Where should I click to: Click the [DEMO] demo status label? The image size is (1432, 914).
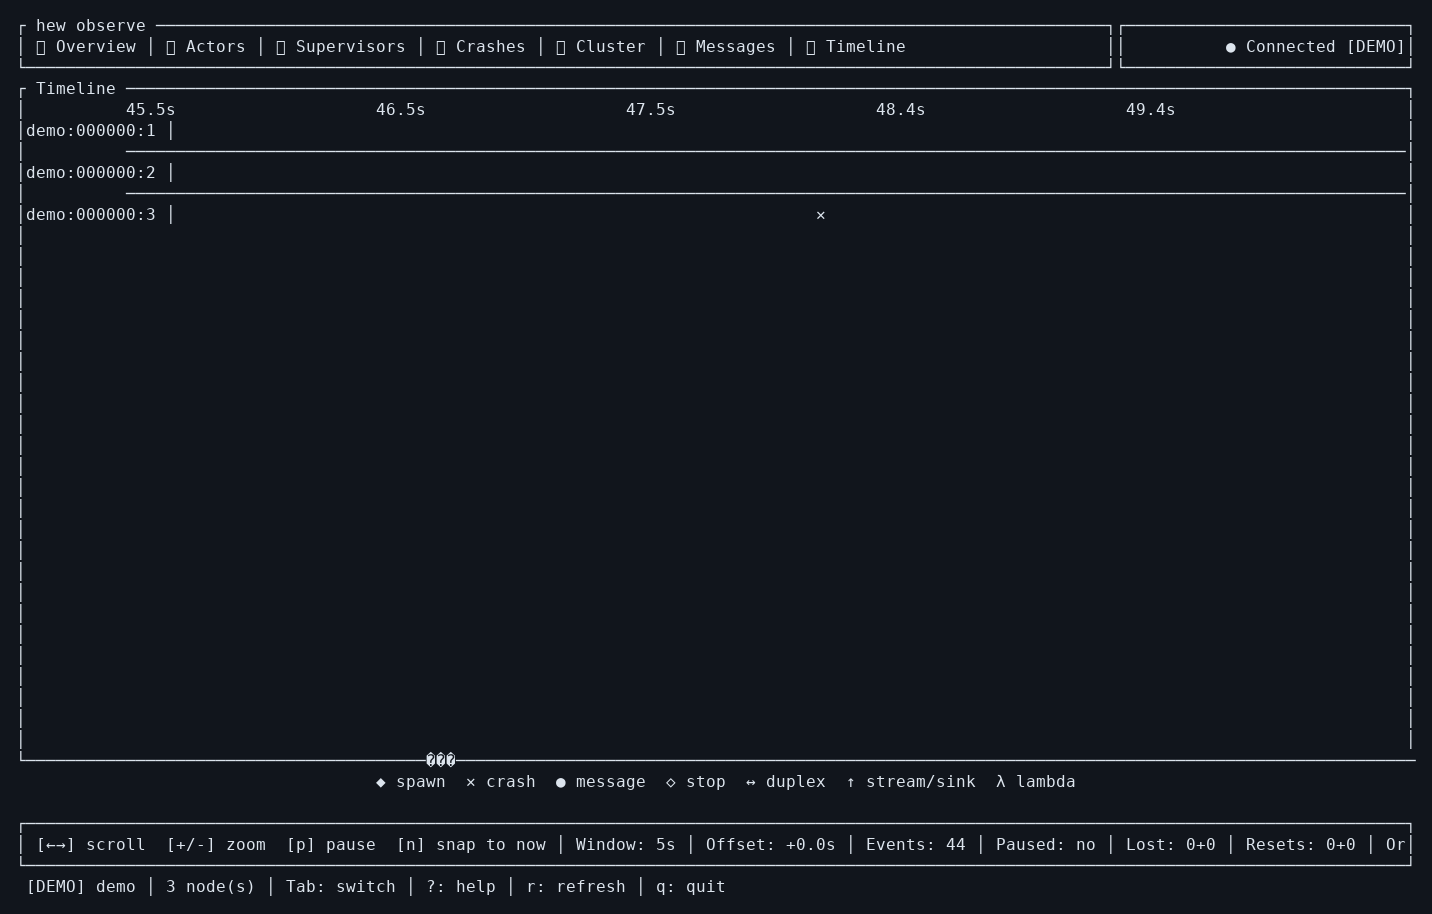point(81,887)
